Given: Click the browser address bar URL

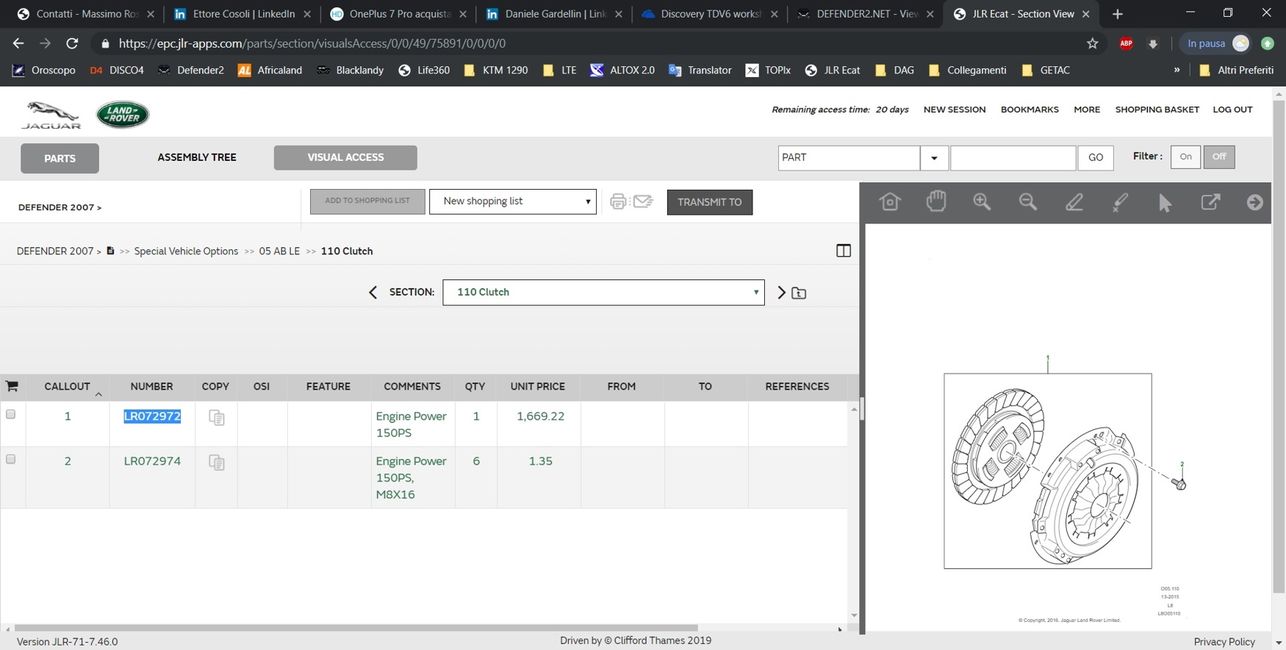Looking at the screenshot, I should [x=312, y=44].
